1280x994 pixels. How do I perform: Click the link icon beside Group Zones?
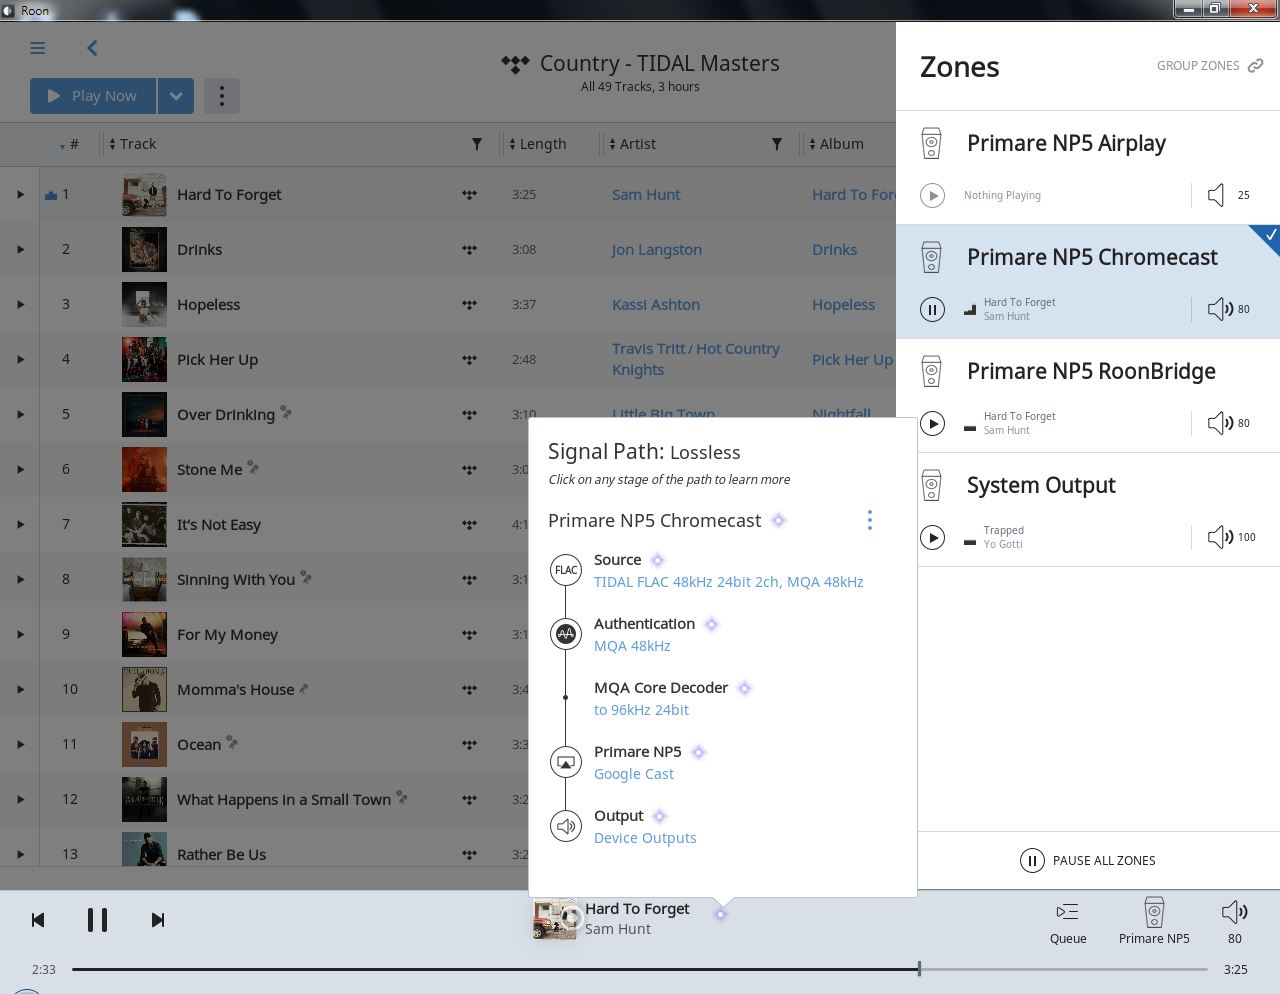coord(1256,65)
